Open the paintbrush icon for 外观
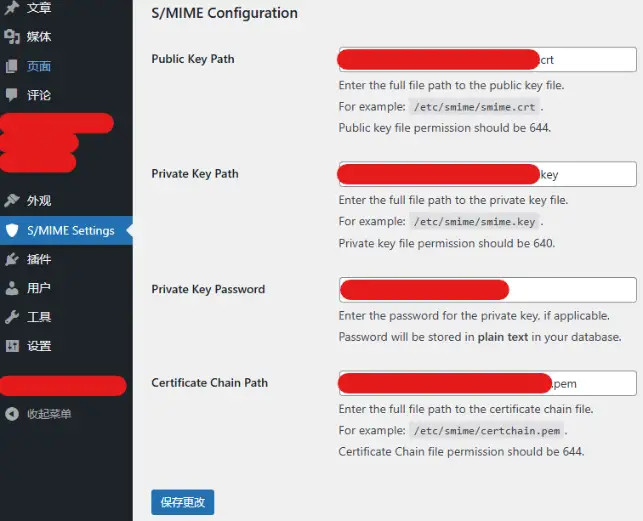 coord(12,200)
